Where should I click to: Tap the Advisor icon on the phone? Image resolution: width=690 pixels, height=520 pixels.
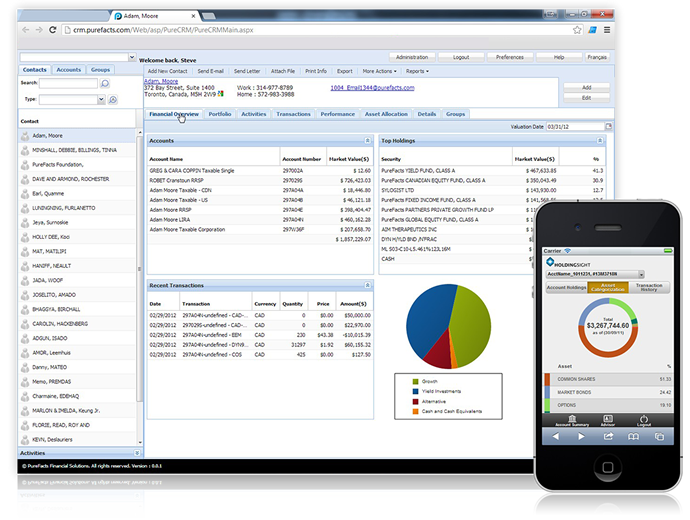(608, 420)
